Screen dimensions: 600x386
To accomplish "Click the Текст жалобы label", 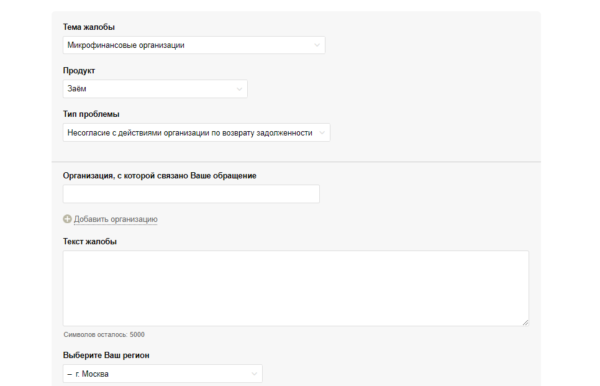I will point(90,242).
